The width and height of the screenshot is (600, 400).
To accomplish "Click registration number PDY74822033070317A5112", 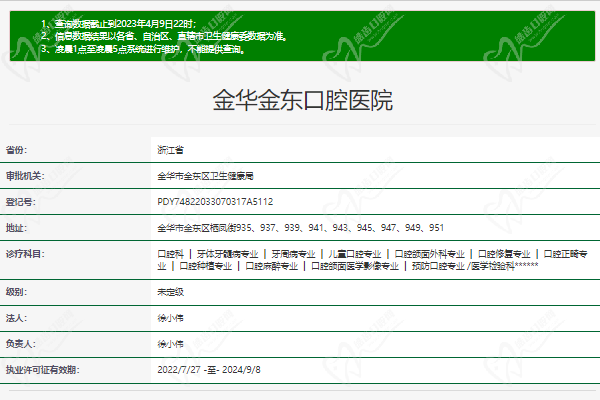I will click(x=215, y=201).
